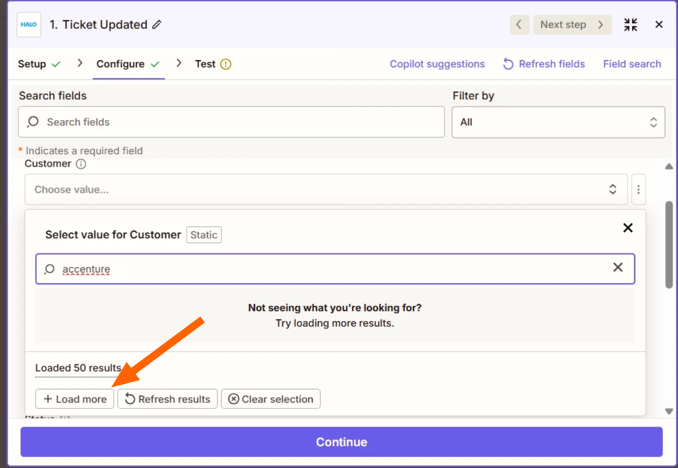
Task: Click the pencil icon to rename step
Action: (x=157, y=25)
